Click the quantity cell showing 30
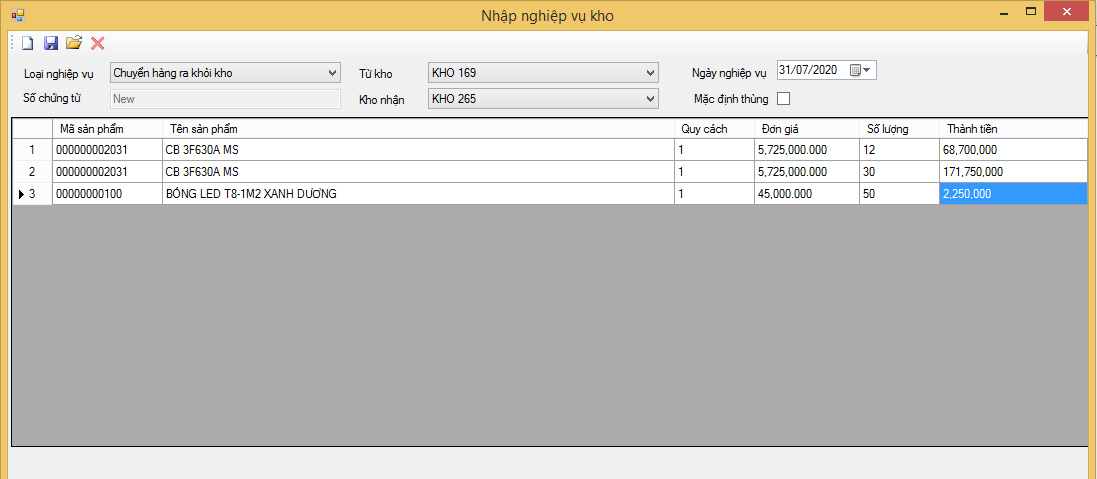This screenshot has height=479, width=1097. (x=898, y=172)
